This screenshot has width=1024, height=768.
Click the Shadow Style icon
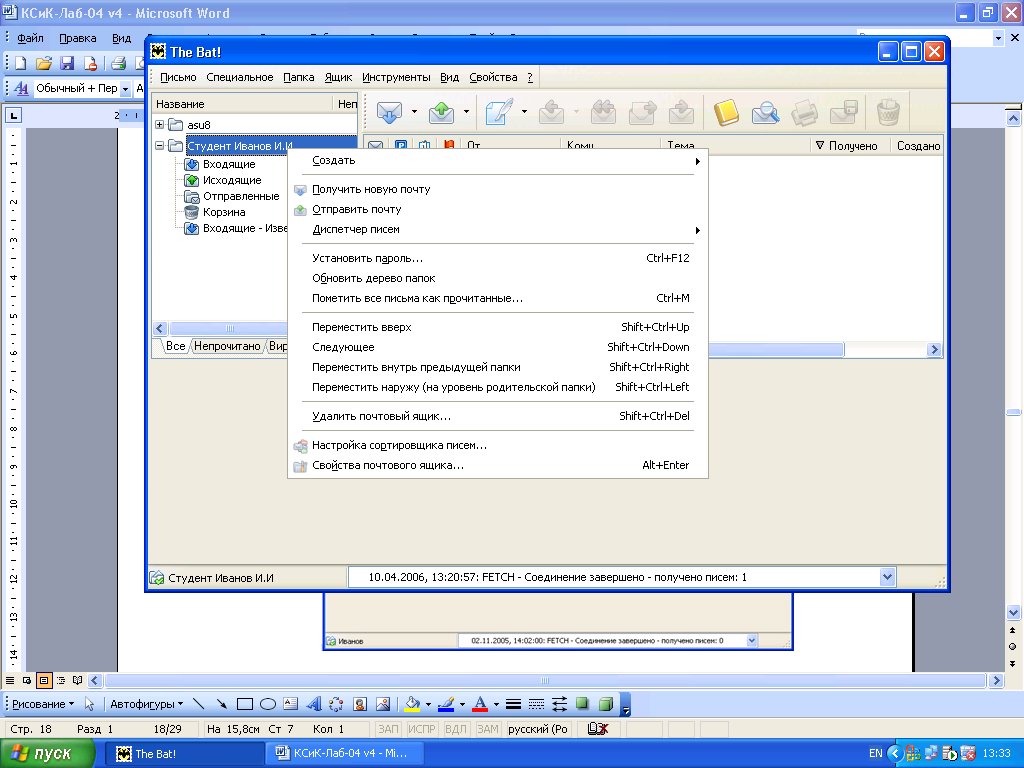tap(582, 704)
